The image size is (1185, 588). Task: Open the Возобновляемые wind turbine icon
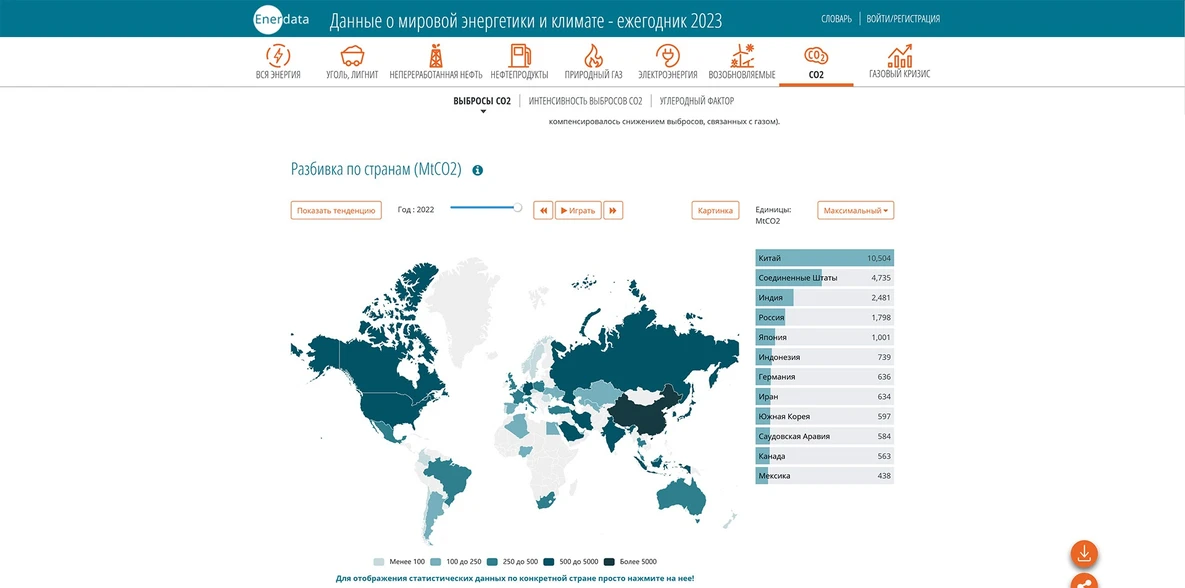[741, 55]
